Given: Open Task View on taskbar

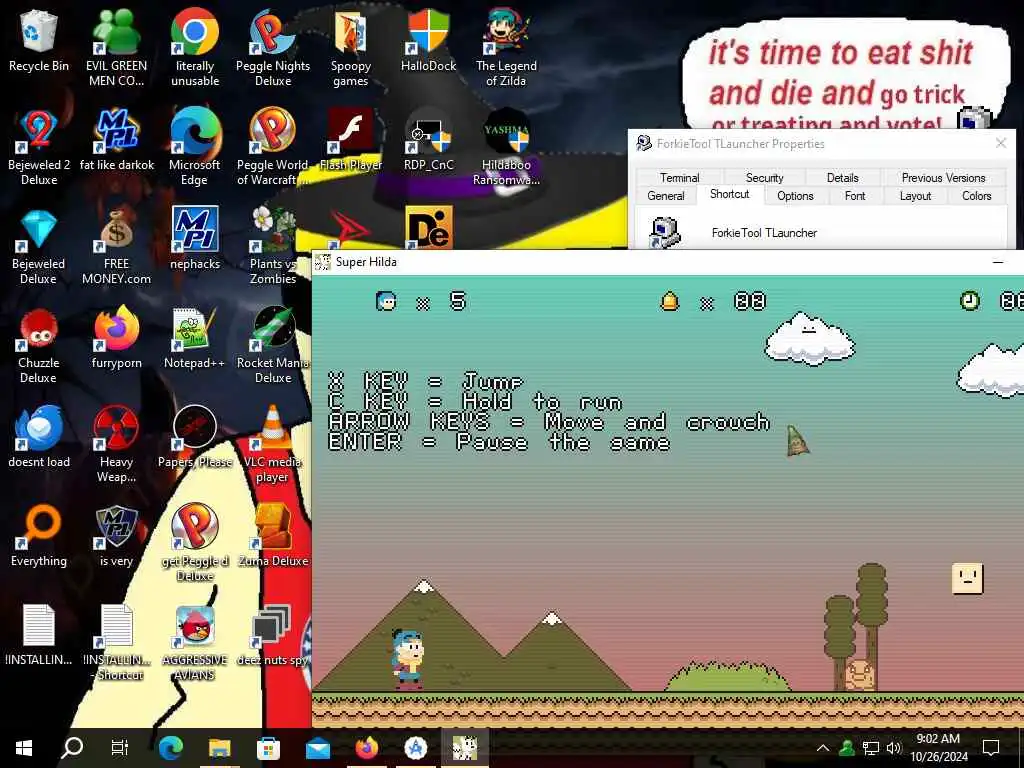Looking at the screenshot, I should tap(120, 748).
